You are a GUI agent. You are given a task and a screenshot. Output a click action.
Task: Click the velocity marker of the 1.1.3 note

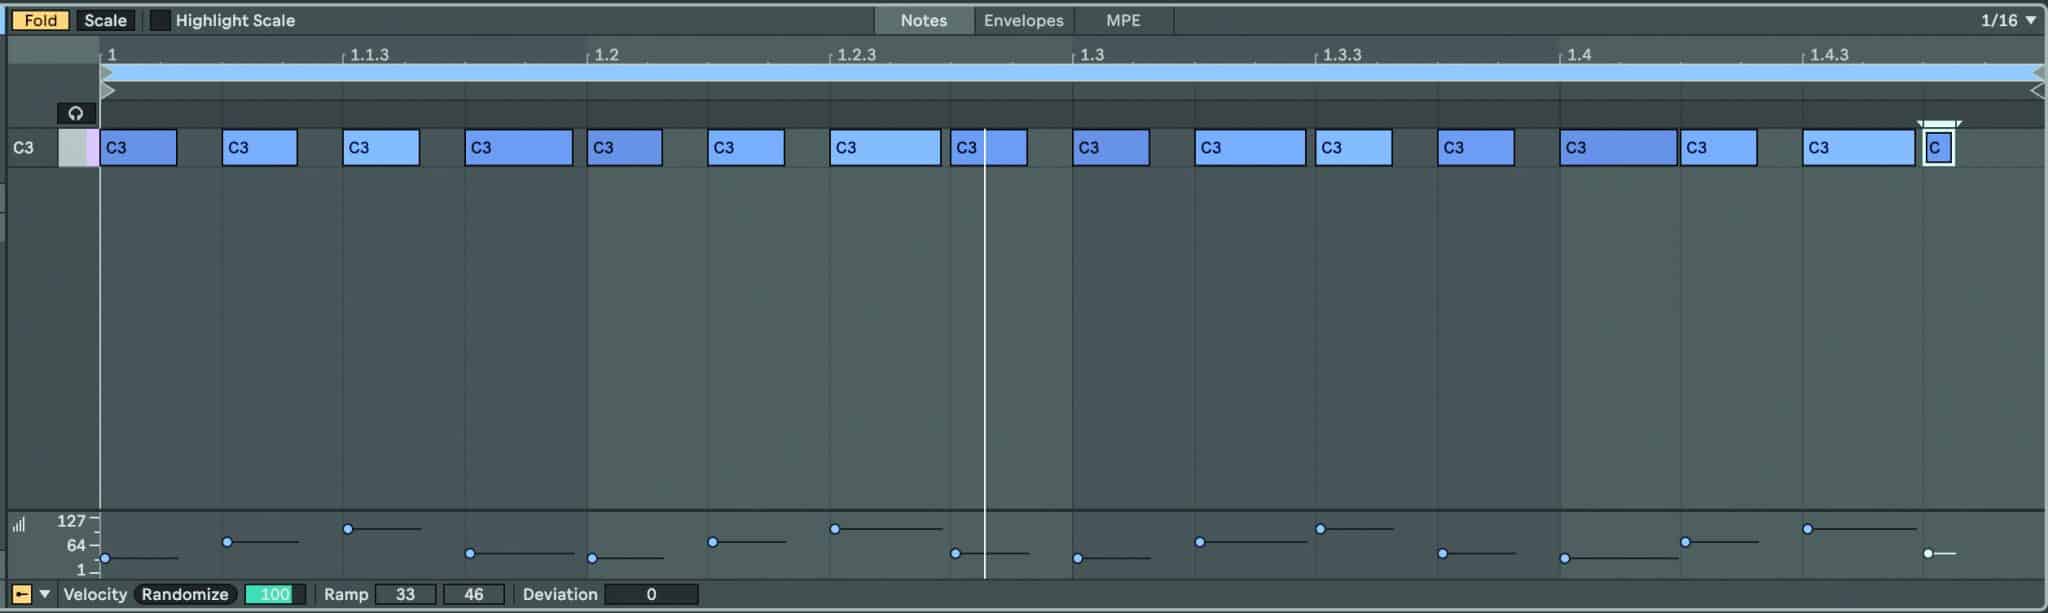click(348, 529)
